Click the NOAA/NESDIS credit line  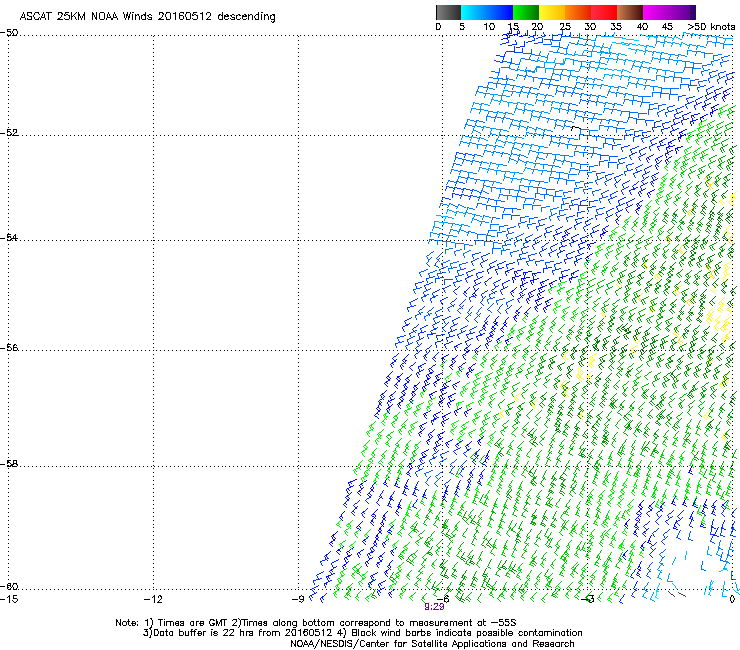tap(432, 644)
